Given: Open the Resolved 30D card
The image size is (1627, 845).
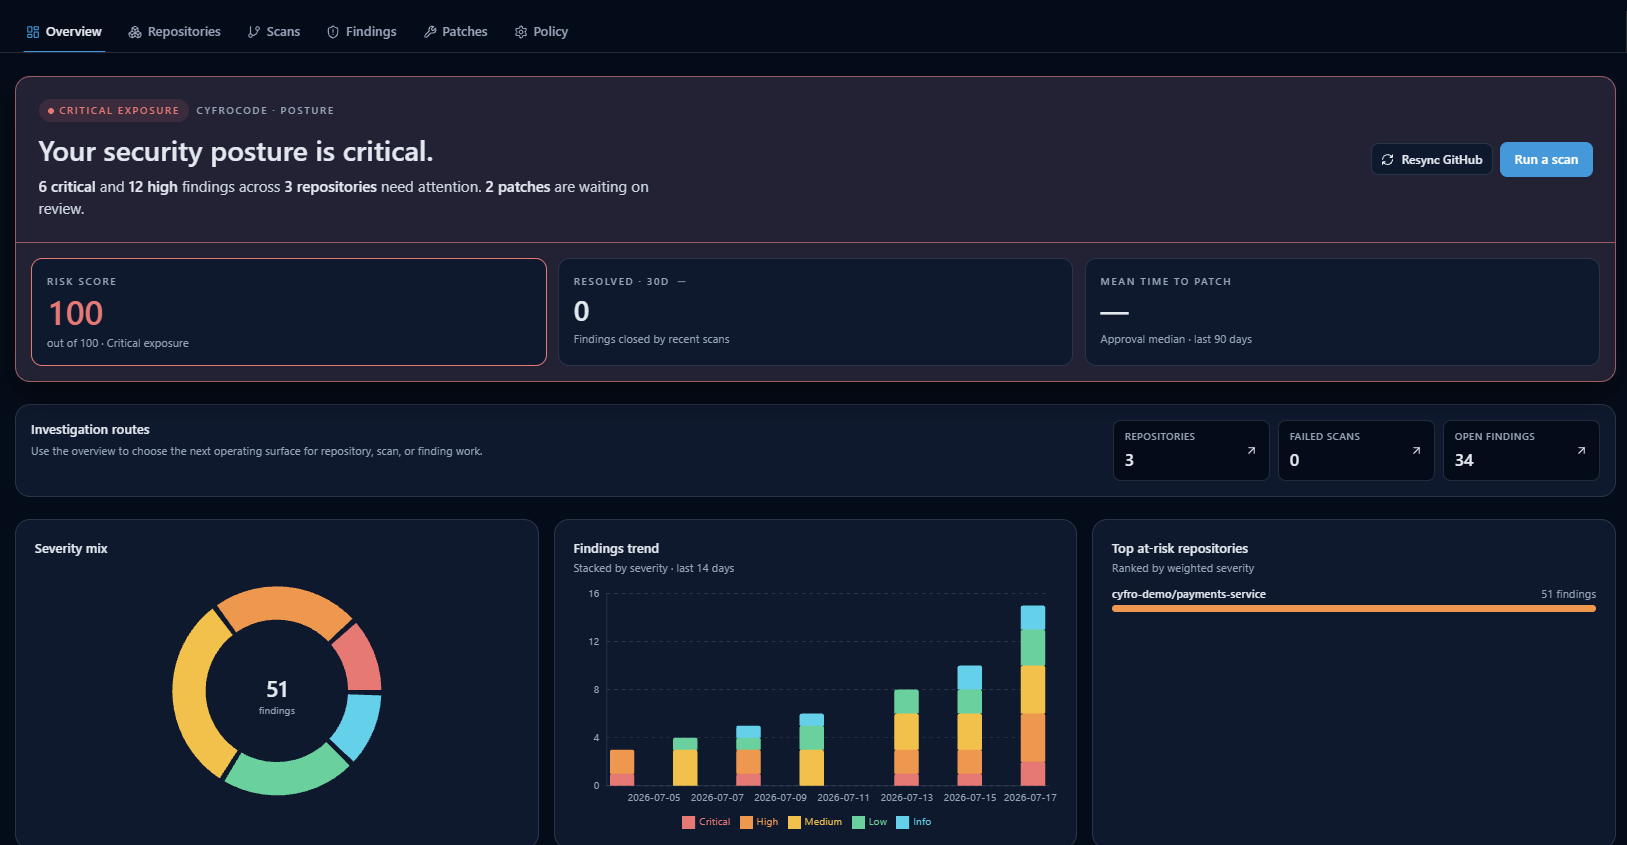Looking at the screenshot, I should (815, 312).
